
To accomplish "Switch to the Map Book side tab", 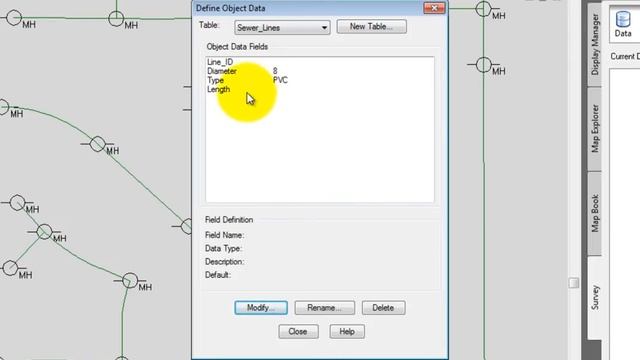I will pos(595,213).
